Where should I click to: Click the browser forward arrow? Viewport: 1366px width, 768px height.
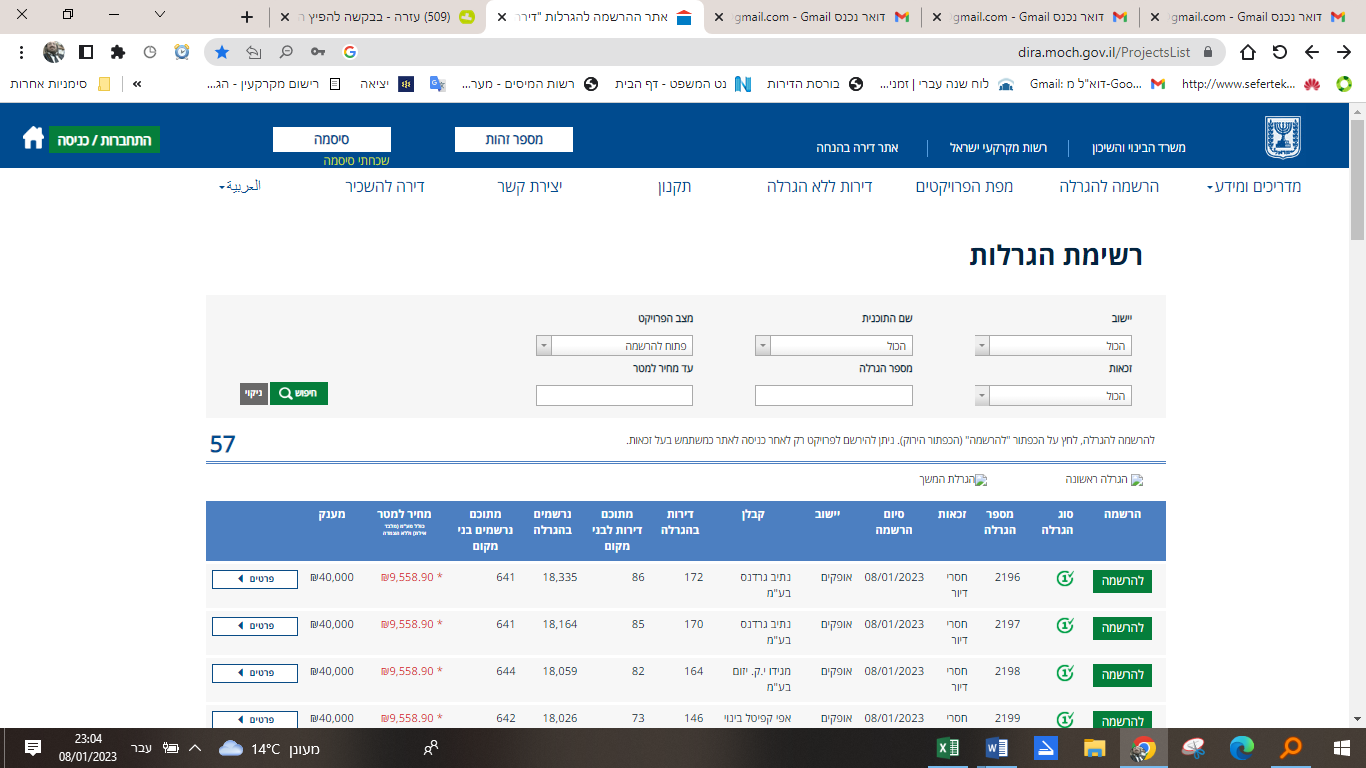[1311, 52]
